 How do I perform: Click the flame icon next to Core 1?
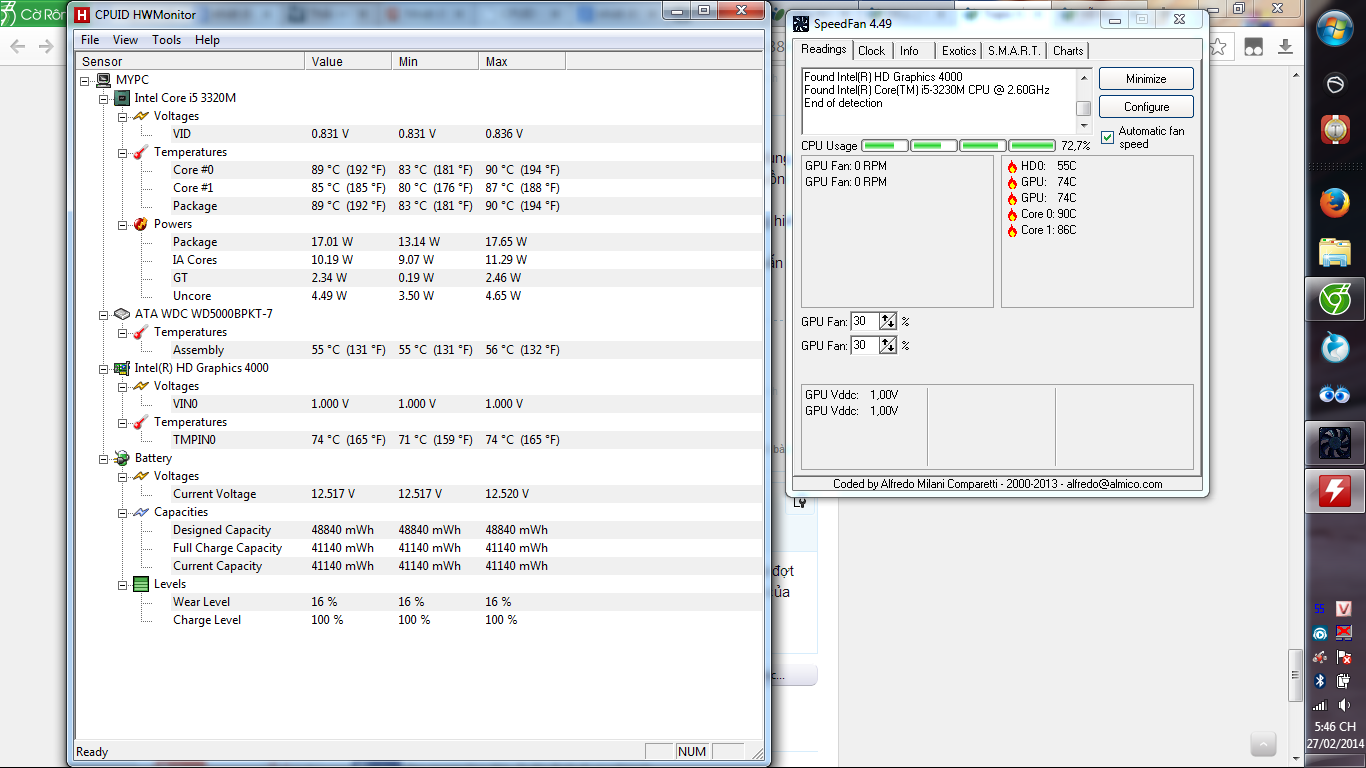(1012, 230)
